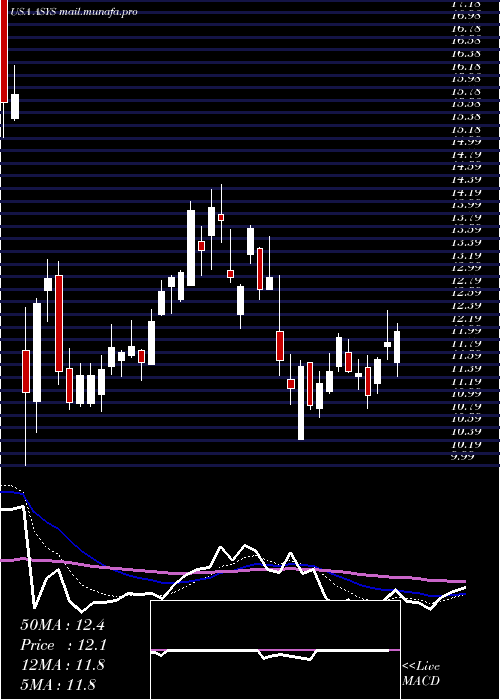
Task: Click the 16.38 price axis label
Action: (x=466, y=54)
